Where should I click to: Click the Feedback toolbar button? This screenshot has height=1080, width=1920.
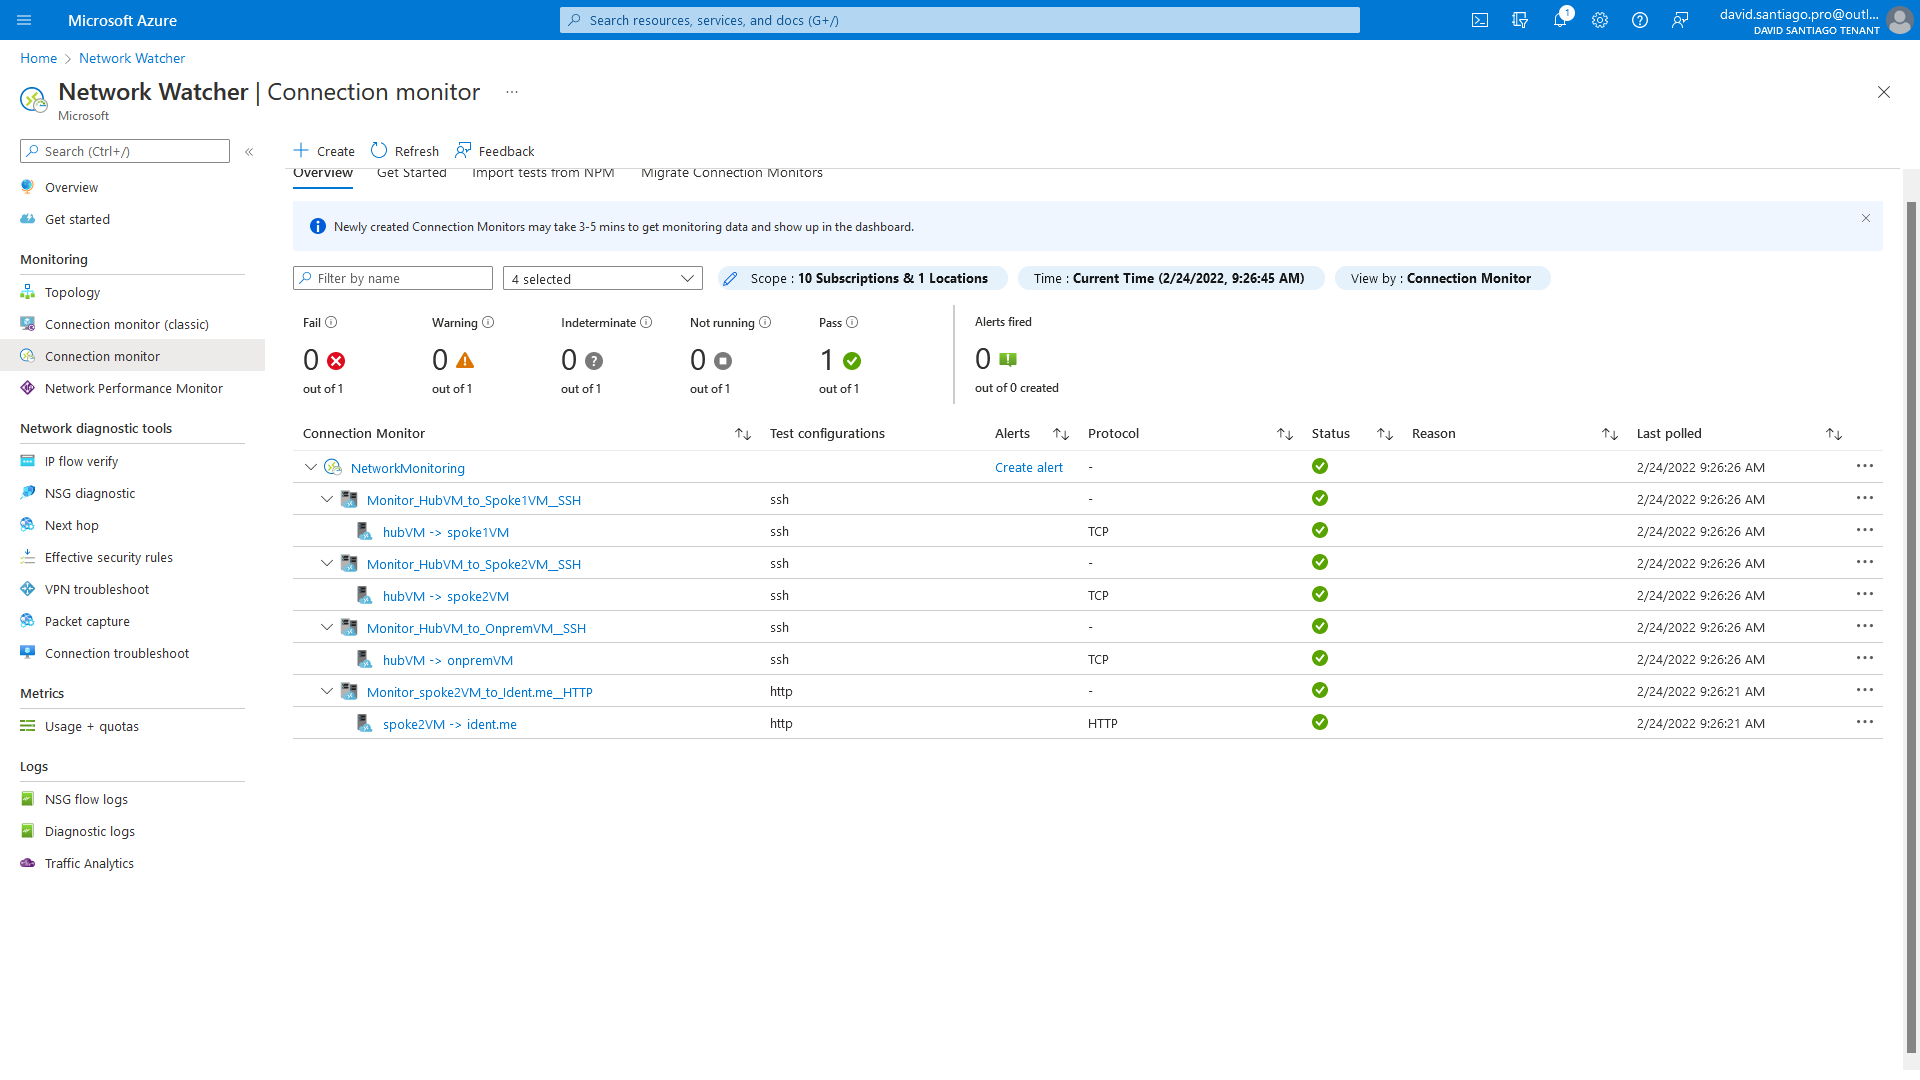pos(495,151)
